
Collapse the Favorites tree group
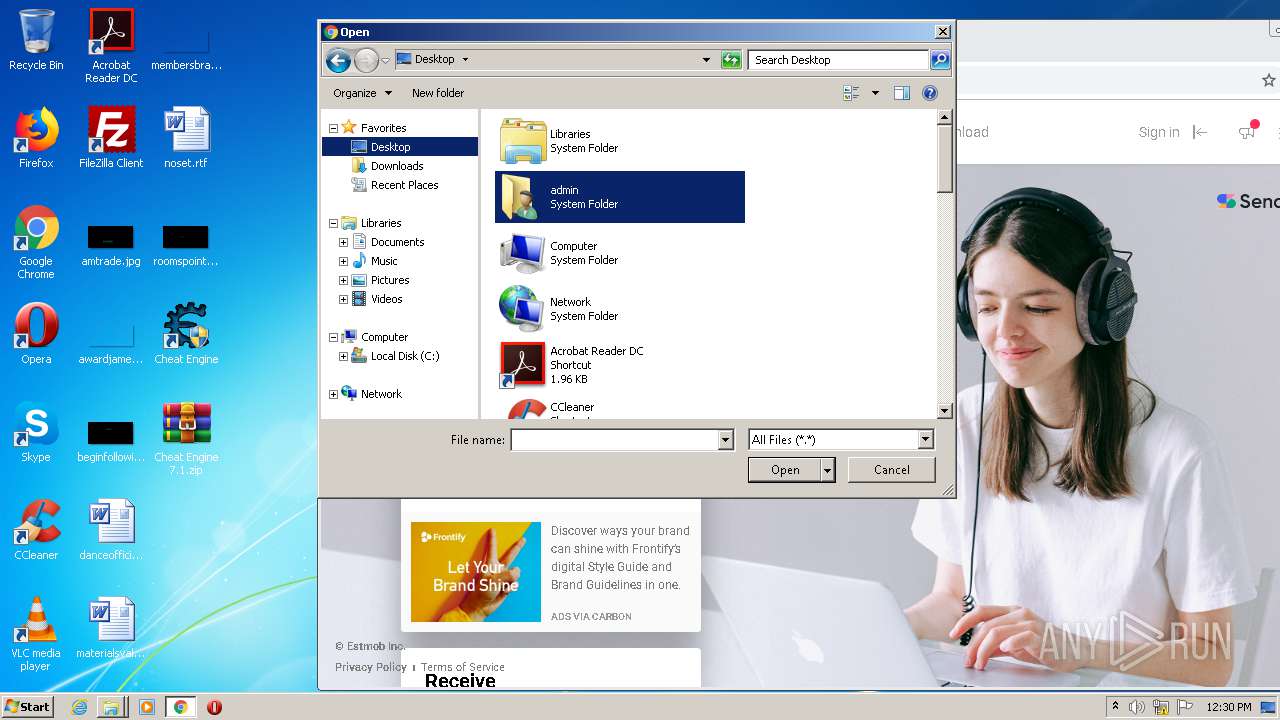click(333, 128)
